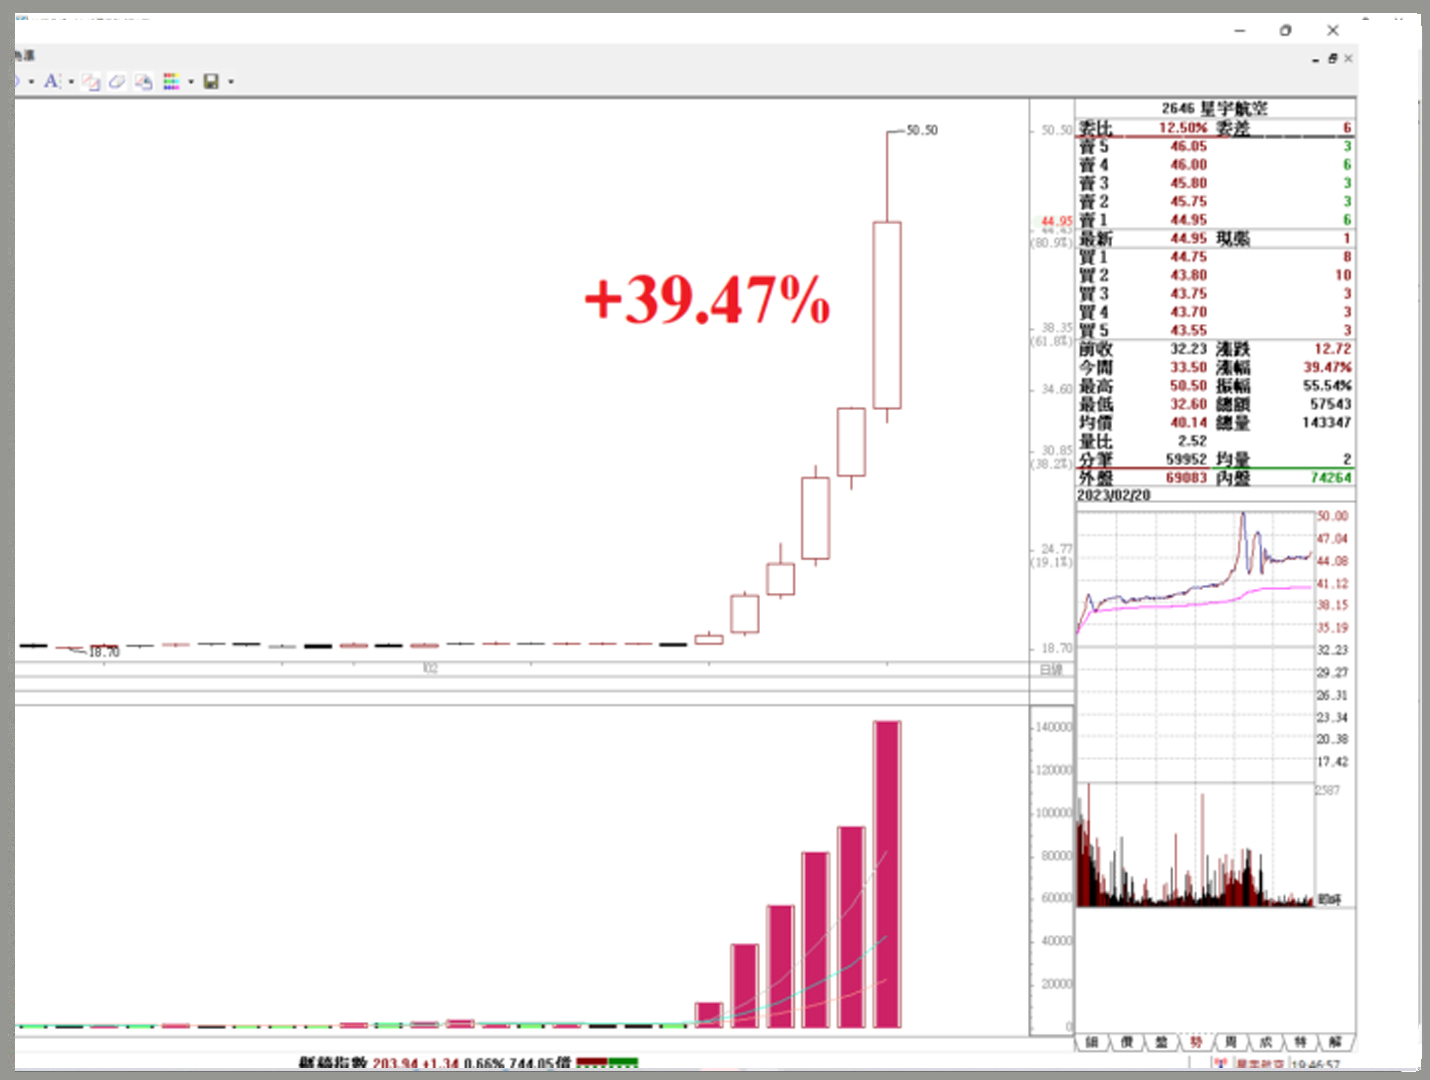The height and width of the screenshot is (1080, 1430).
Task: Click the 振幅 value 55.54%
Action: click(1327, 386)
